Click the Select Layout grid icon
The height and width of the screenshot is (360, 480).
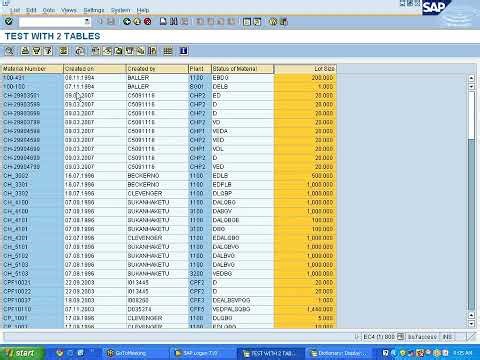pos(168,51)
